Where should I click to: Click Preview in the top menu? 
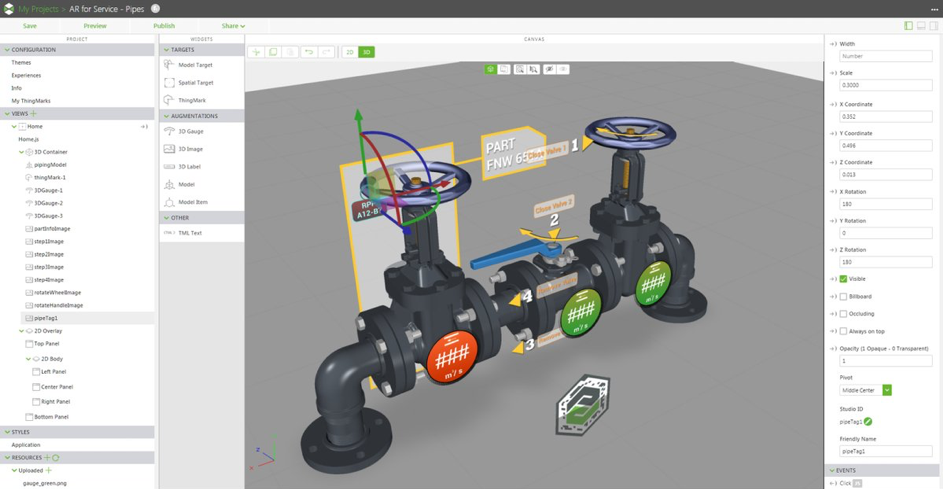tap(95, 26)
